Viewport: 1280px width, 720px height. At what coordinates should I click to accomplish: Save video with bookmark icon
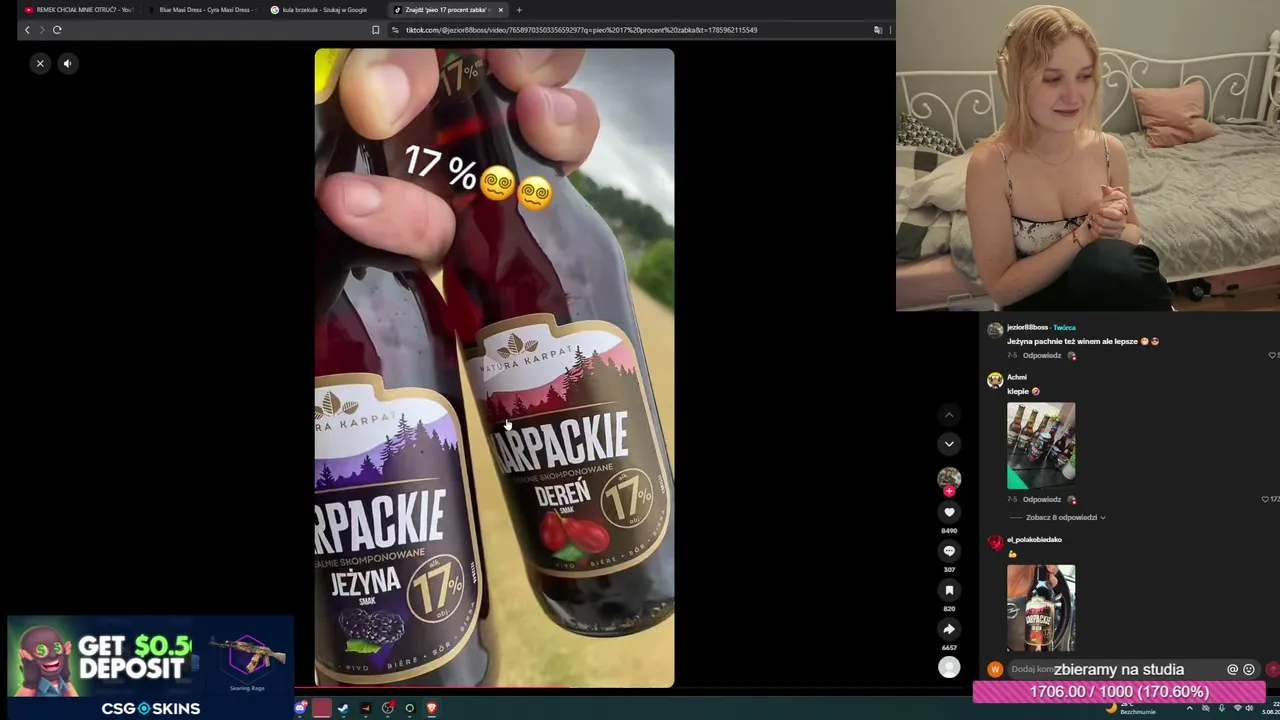coord(949,590)
